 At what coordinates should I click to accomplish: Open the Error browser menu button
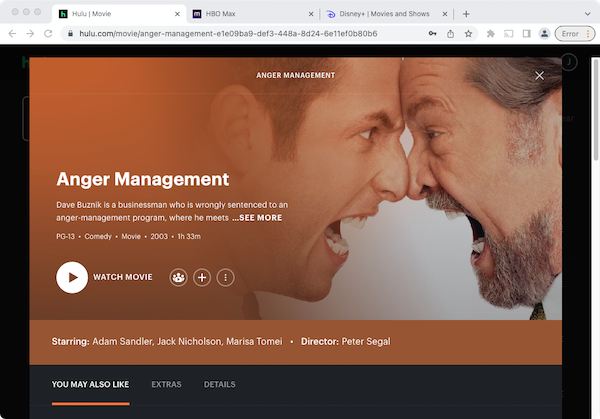tap(575, 34)
